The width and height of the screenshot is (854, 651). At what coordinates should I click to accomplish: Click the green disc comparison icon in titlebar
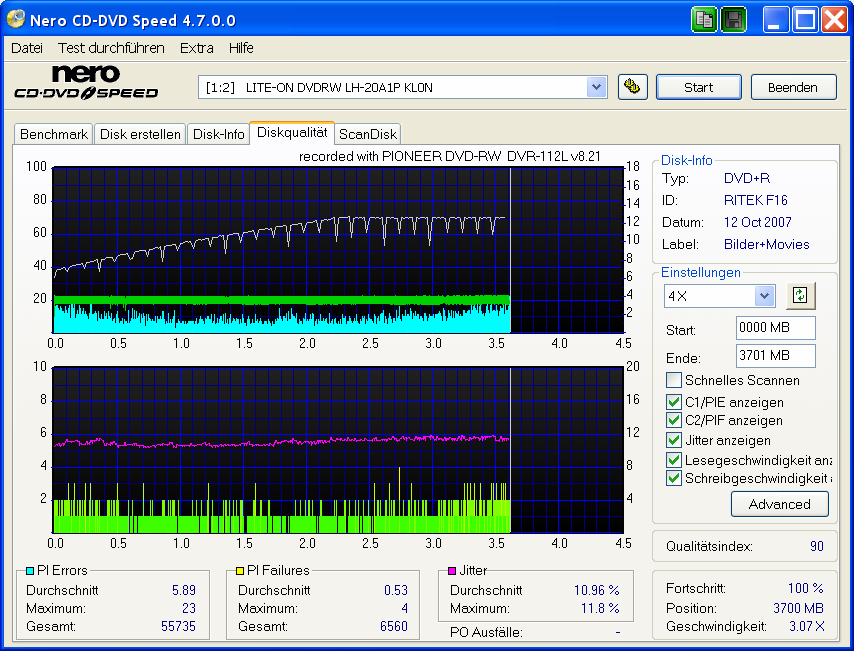[704, 19]
